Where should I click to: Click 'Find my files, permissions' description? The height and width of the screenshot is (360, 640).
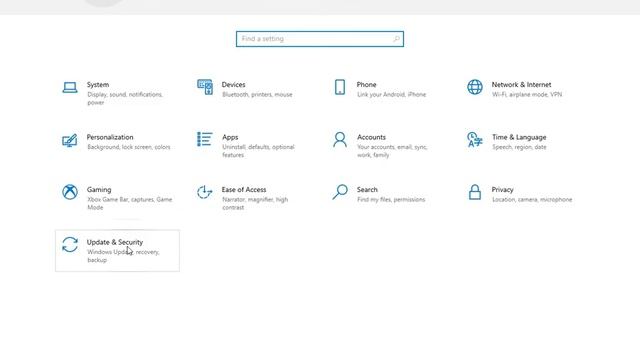point(391,200)
